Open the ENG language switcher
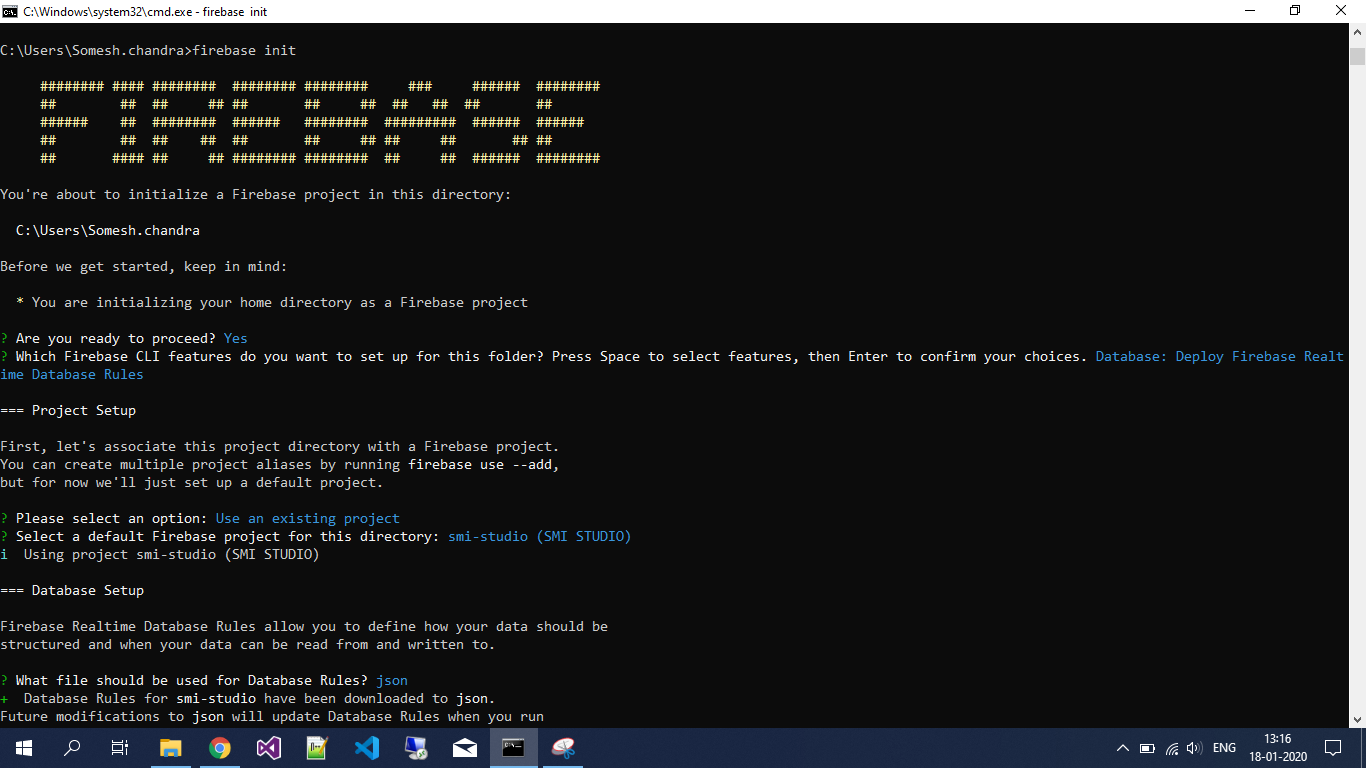The width and height of the screenshot is (1366, 768). (1223, 747)
